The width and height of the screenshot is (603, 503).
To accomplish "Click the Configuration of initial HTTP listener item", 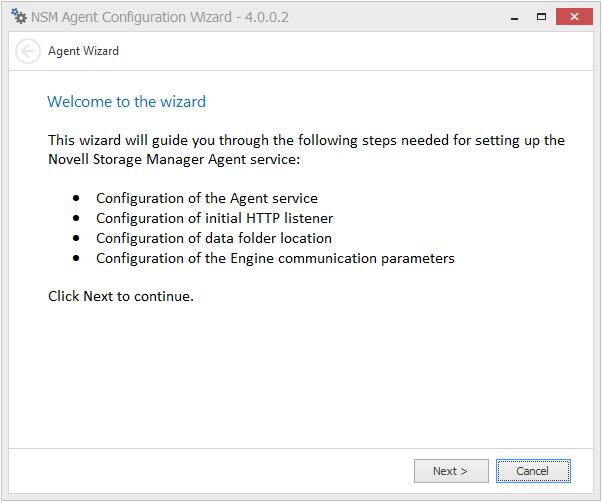I will [214, 218].
